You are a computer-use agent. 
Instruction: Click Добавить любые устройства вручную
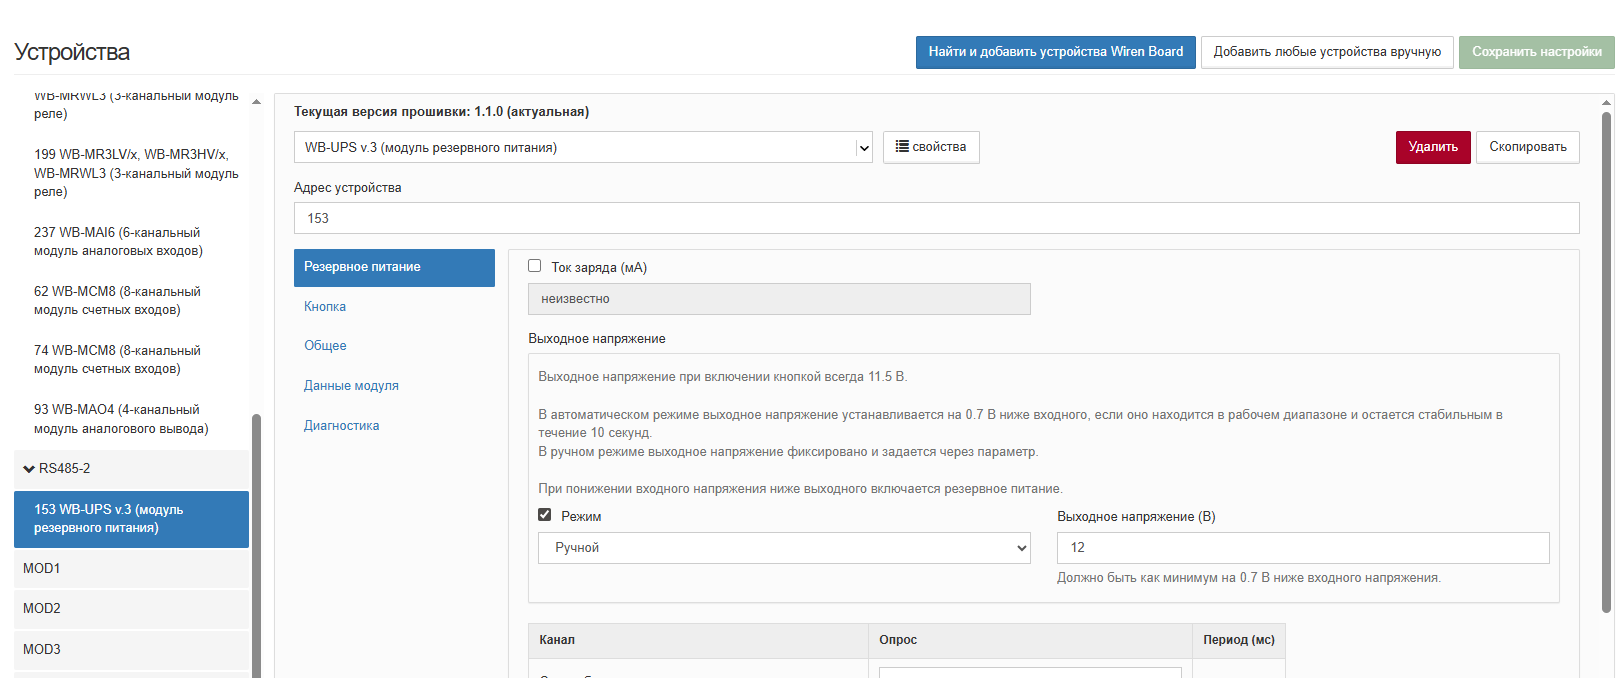(1326, 52)
